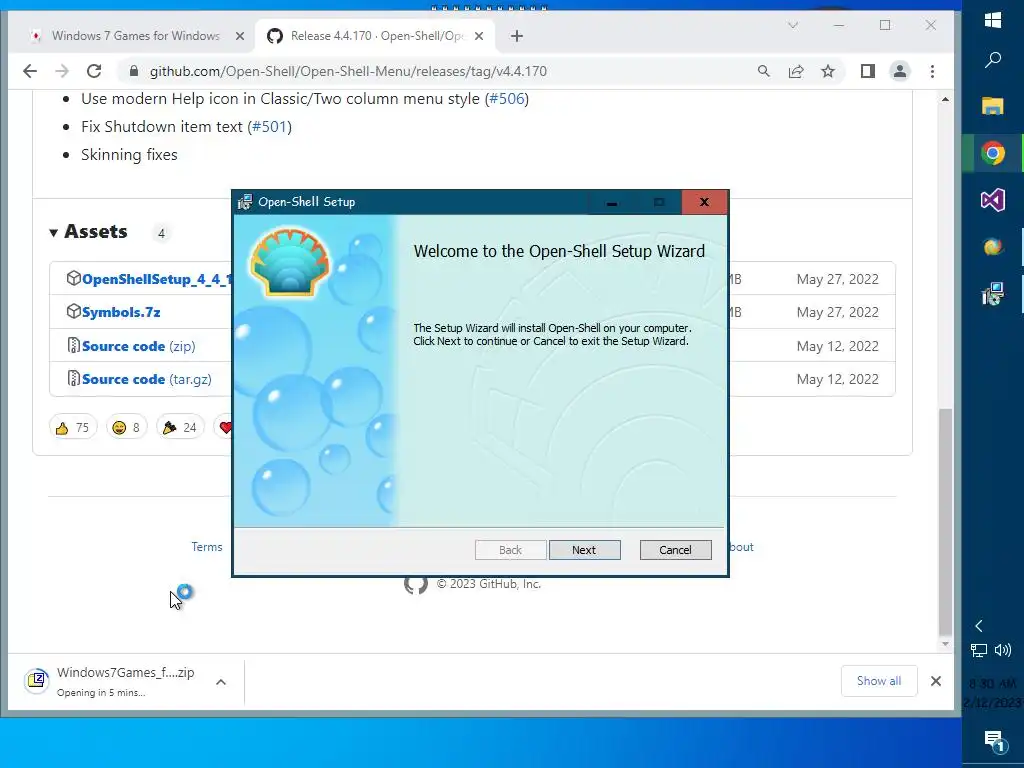
Task: Open Terms footer link
Action: 206,547
